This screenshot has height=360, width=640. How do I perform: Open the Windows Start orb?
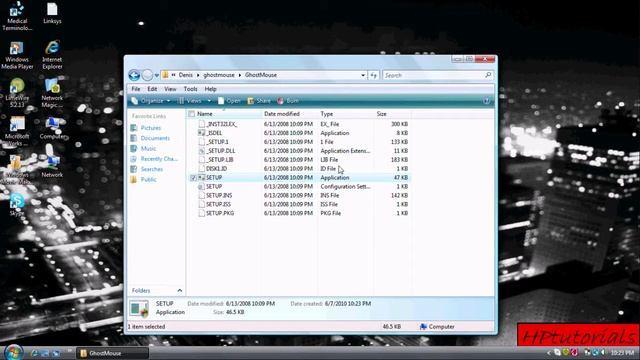point(13,352)
